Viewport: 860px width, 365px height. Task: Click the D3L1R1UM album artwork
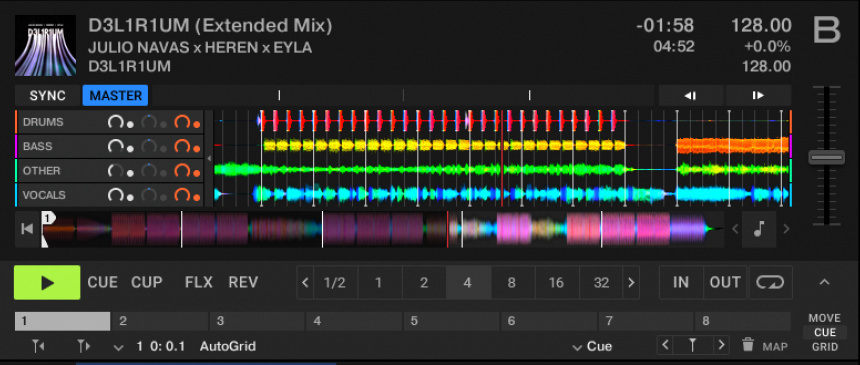click(x=46, y=45)
